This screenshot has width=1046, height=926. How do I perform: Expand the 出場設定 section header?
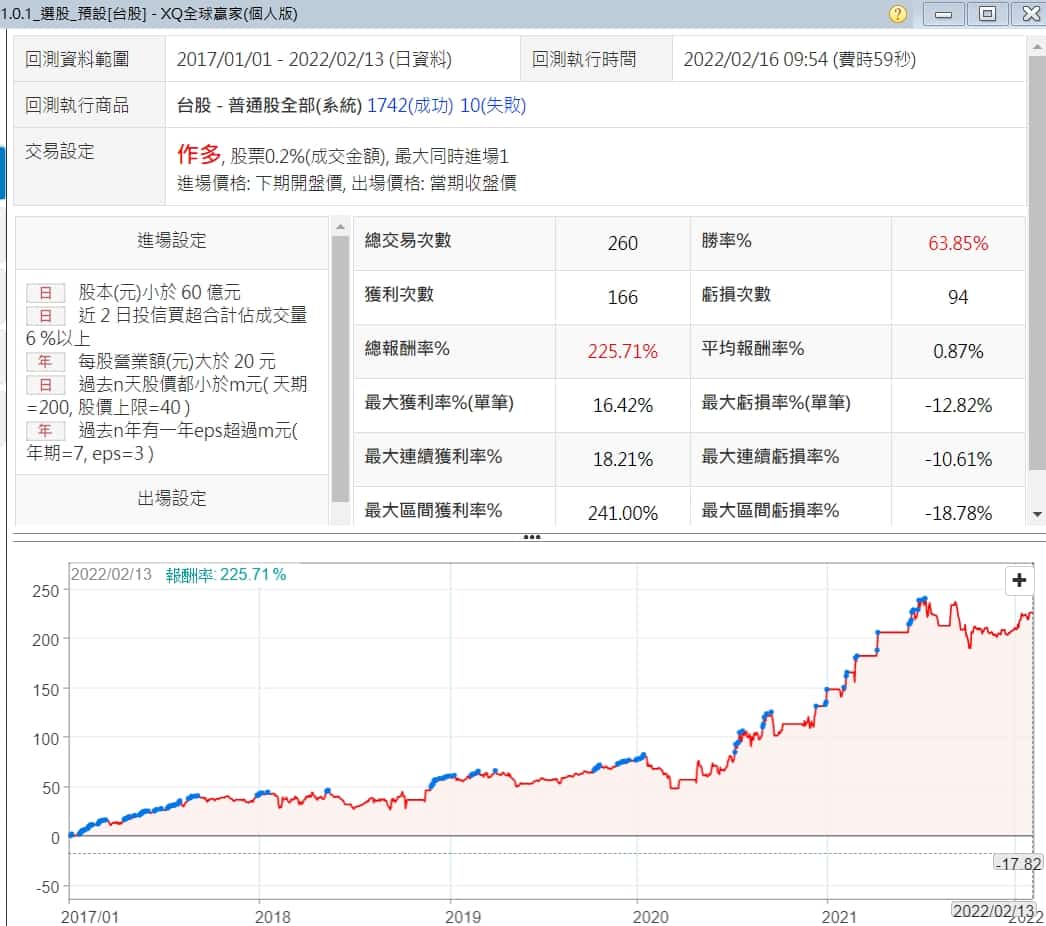[172, 498]
